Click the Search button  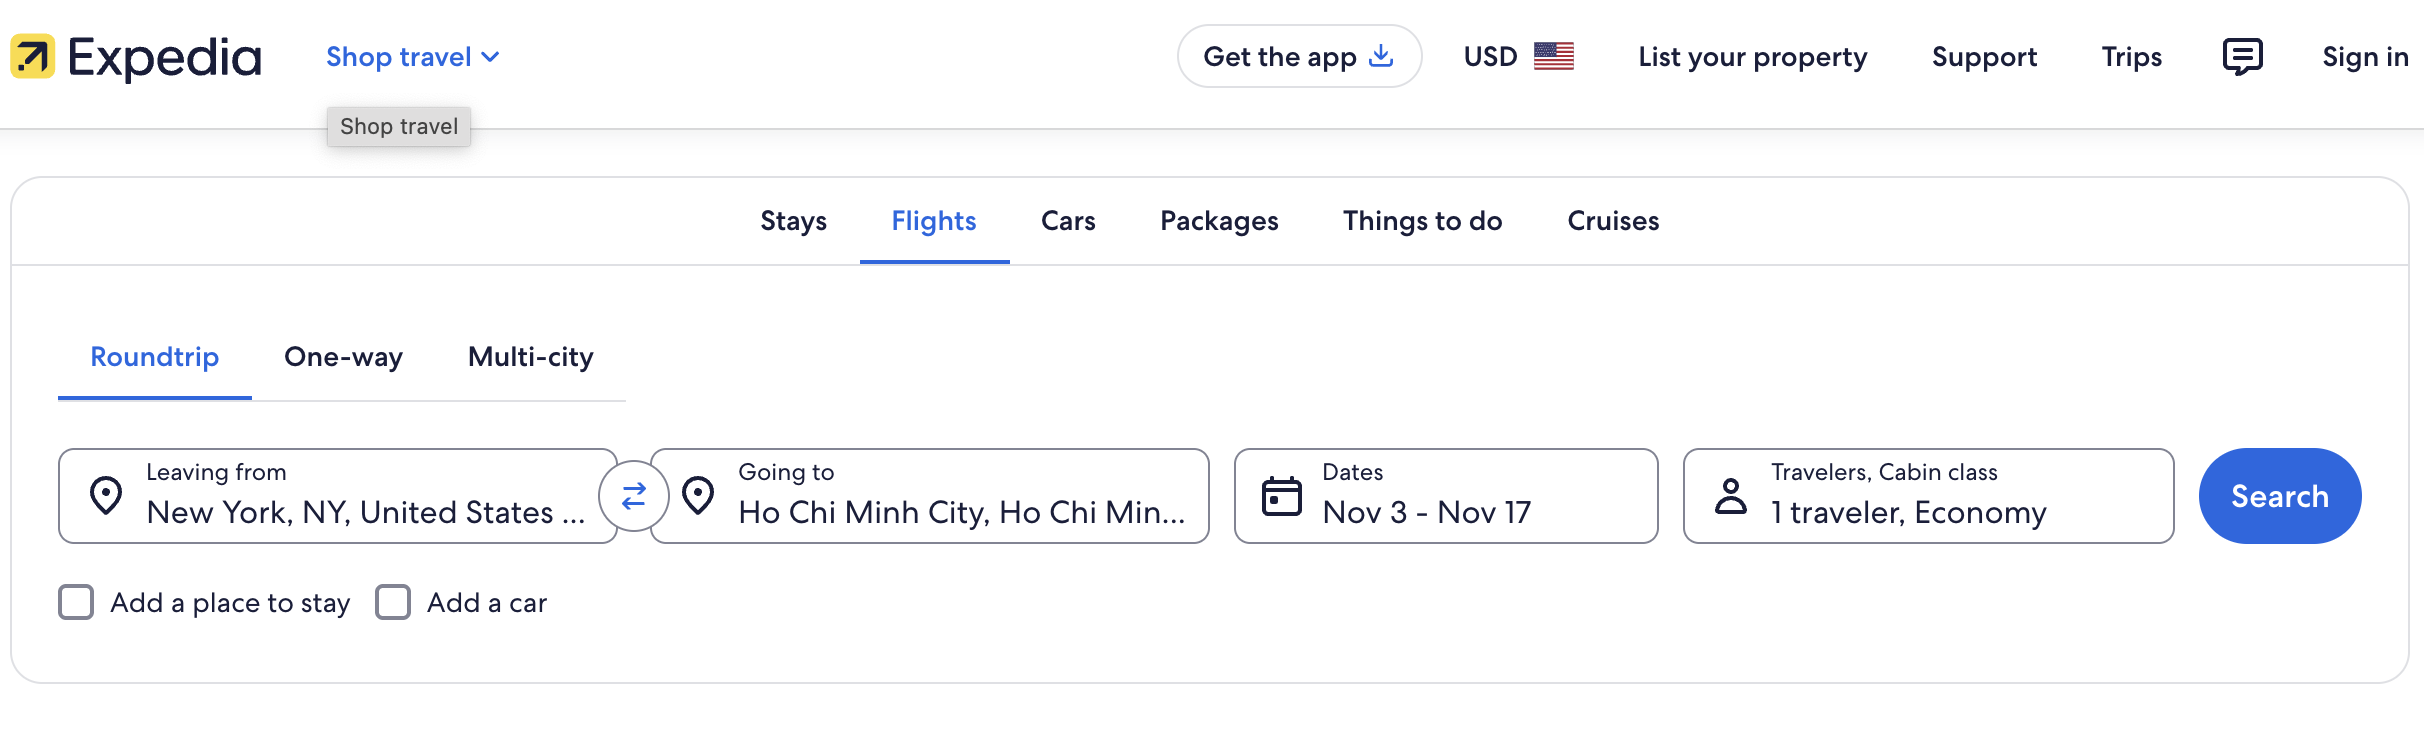2280,495
